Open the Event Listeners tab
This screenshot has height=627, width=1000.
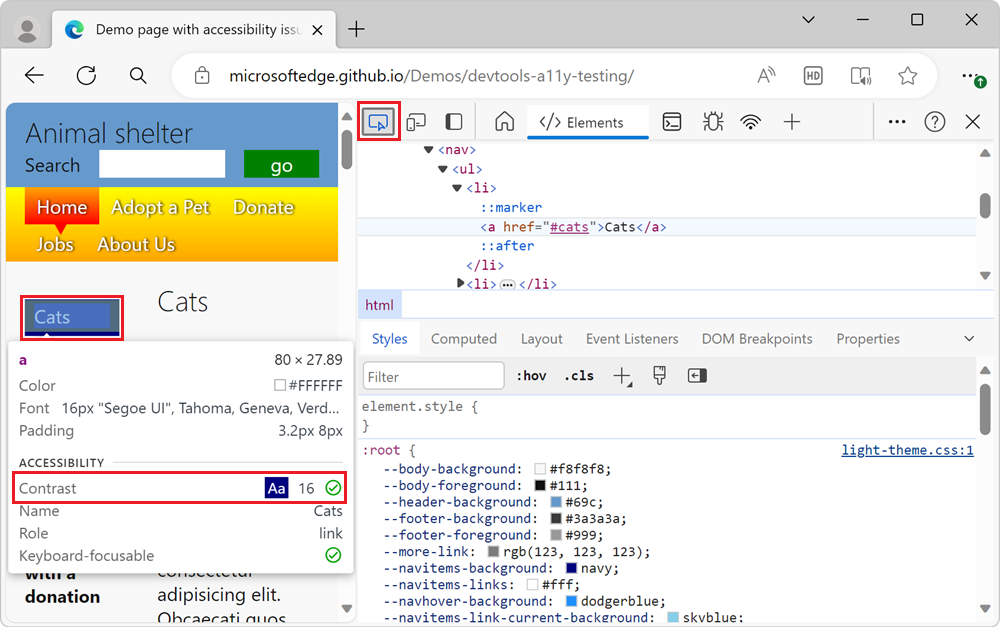coord(632,338)
